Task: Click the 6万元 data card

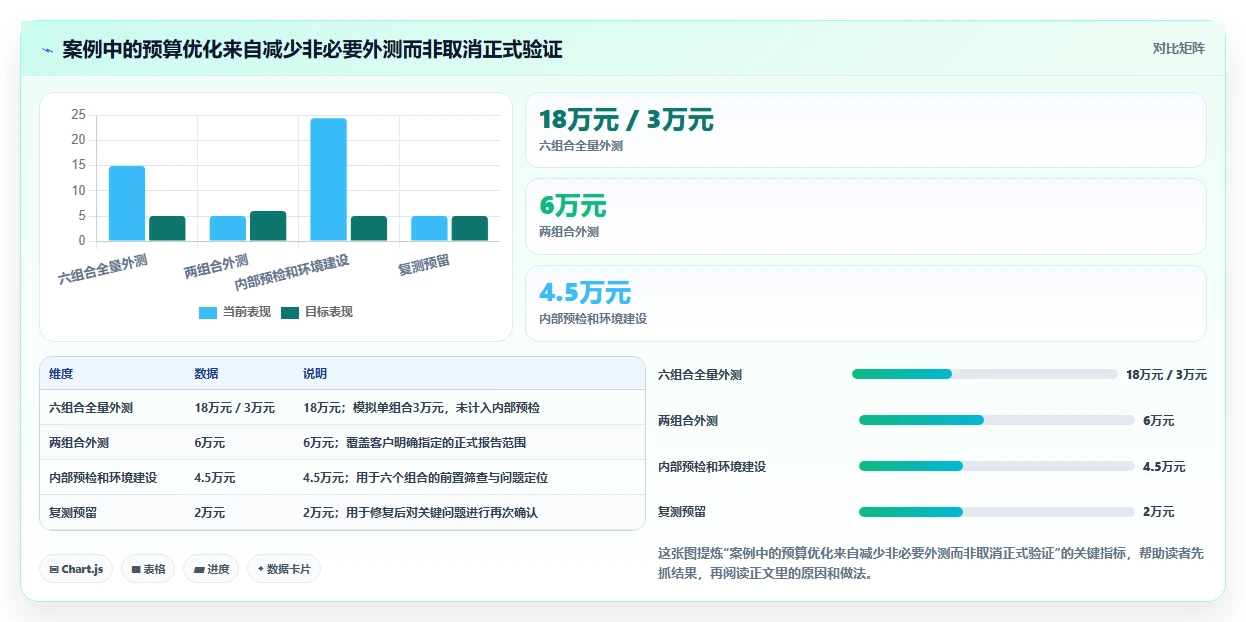Action: (866, 217)
